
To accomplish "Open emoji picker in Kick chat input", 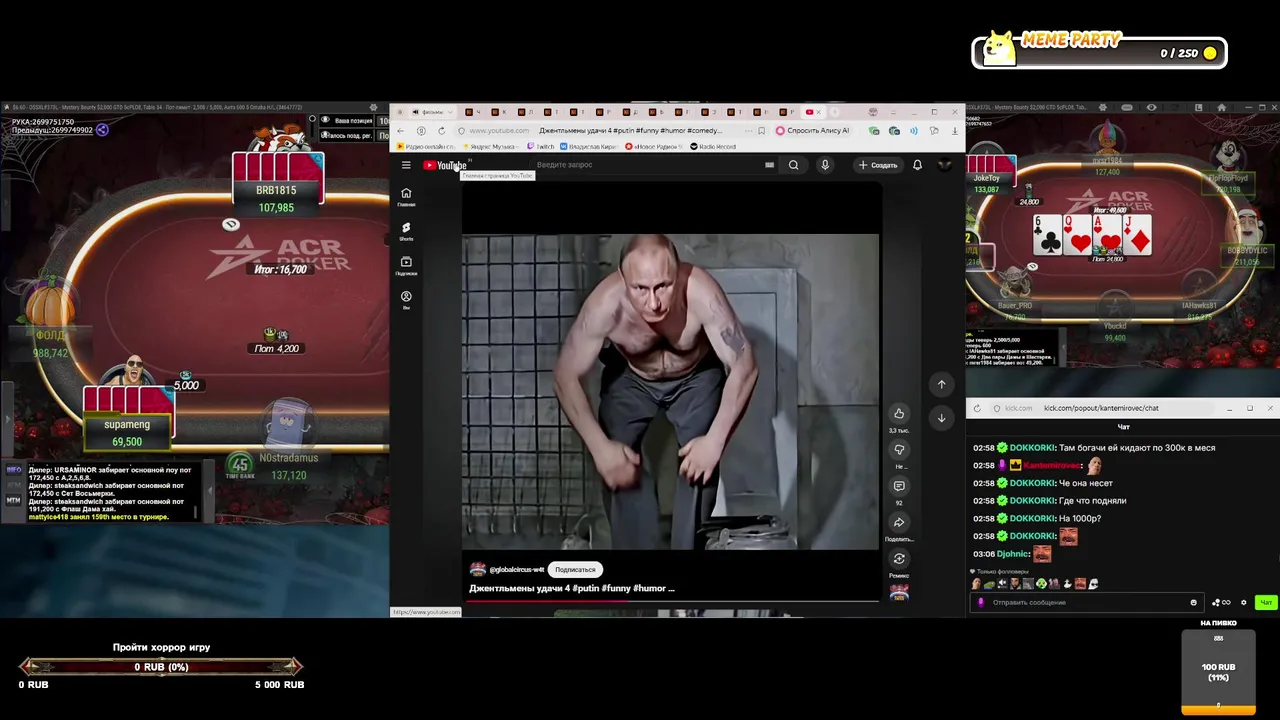I will point(1193,603).
